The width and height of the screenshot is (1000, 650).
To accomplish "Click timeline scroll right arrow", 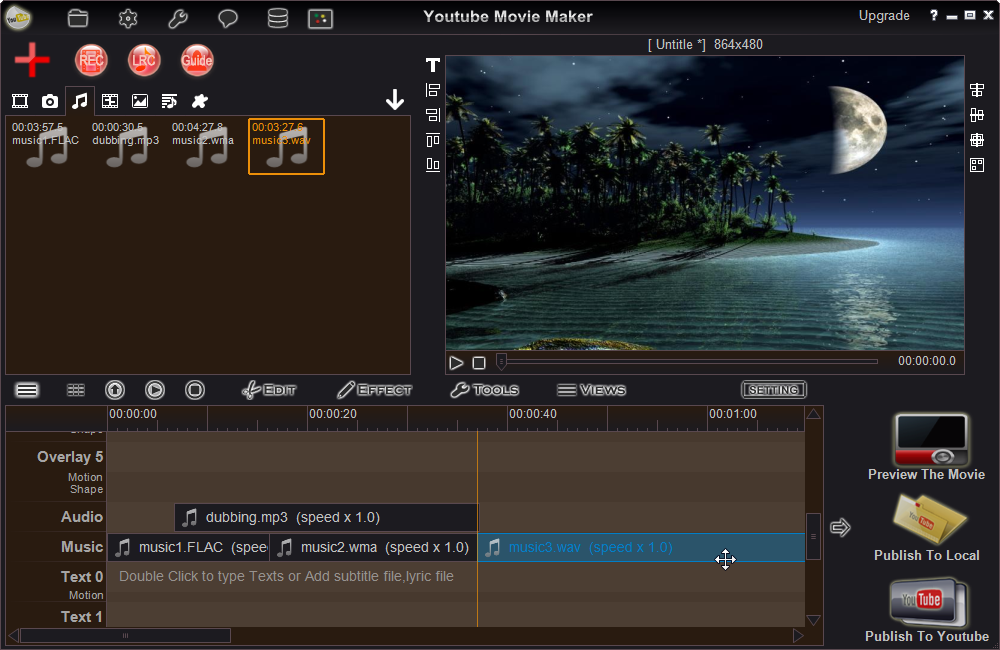I will coord(798,635).
